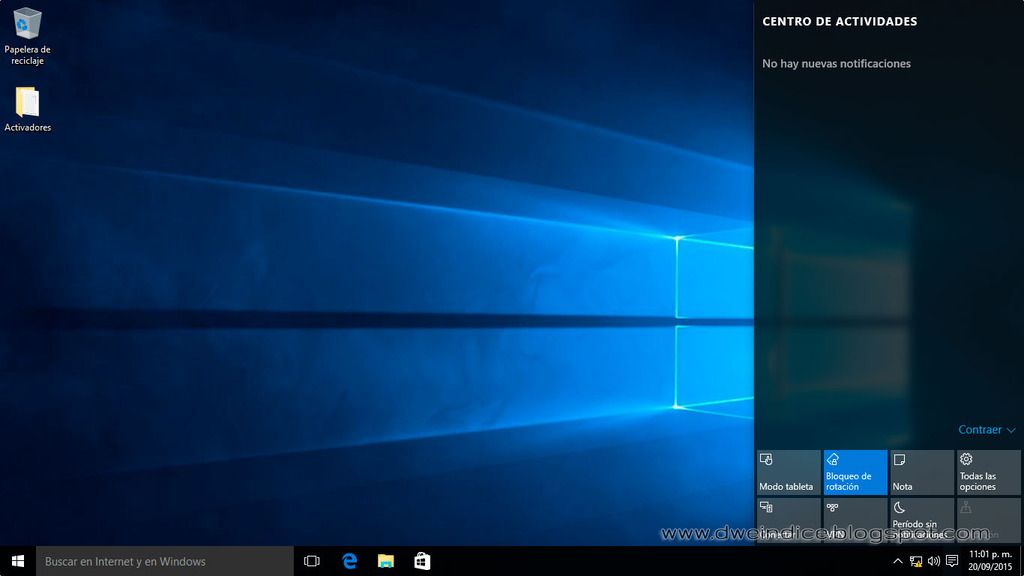Open the Windows Store taskbar icon
This screenshot has width=1024, height=576.
(x=422, y=561)
